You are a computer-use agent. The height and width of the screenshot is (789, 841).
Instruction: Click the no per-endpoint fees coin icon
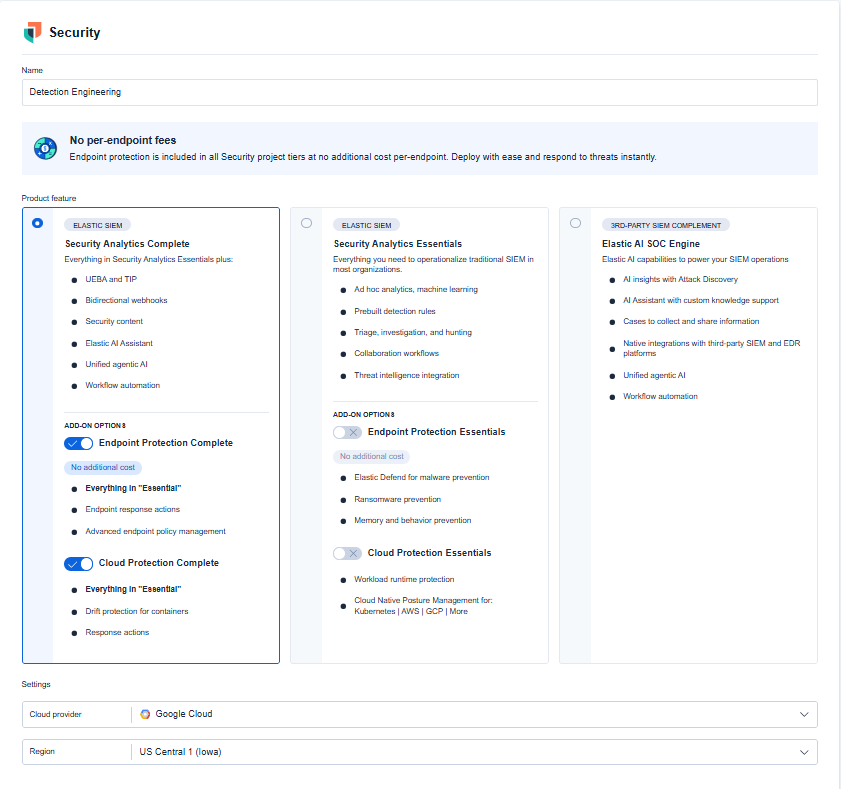(x=46, y=148)
